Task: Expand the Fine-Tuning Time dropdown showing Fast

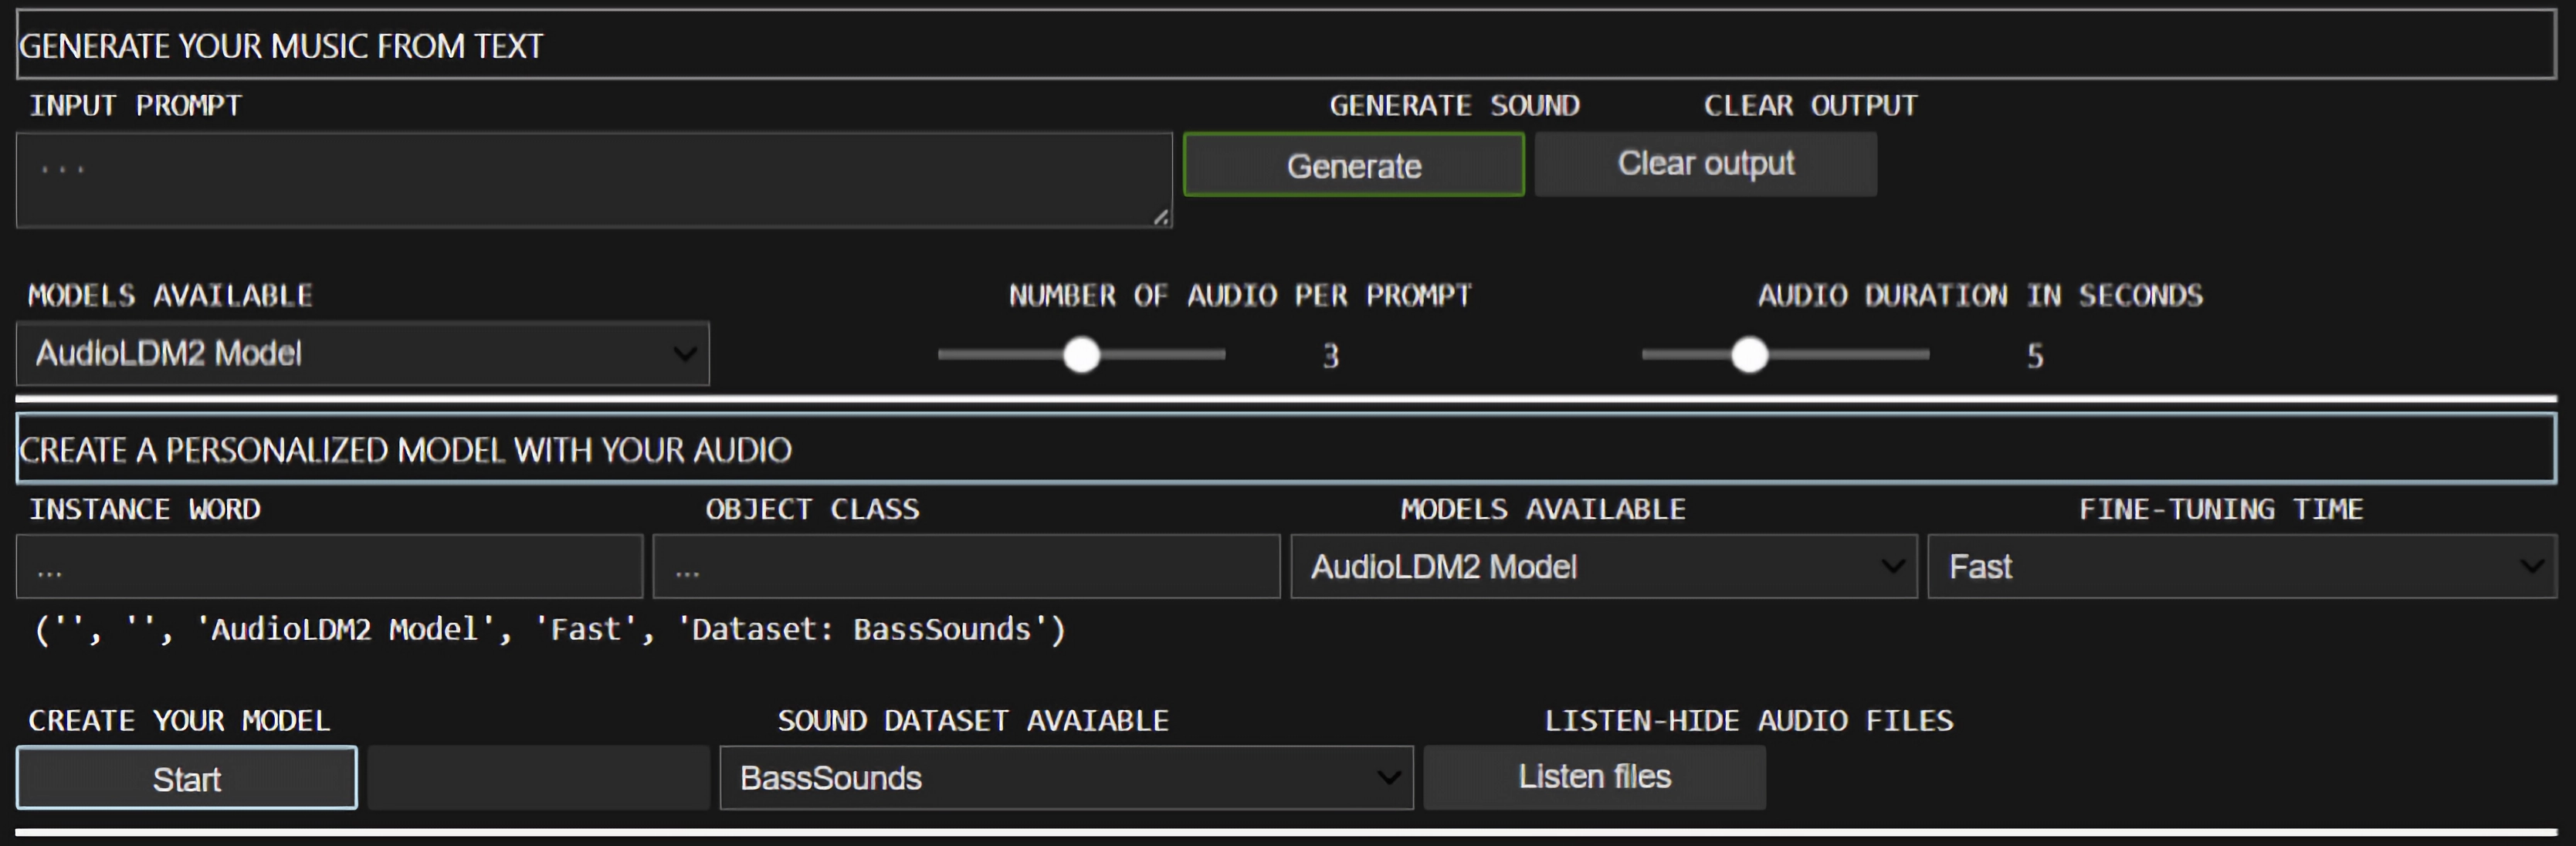Action: (2241, 567)
